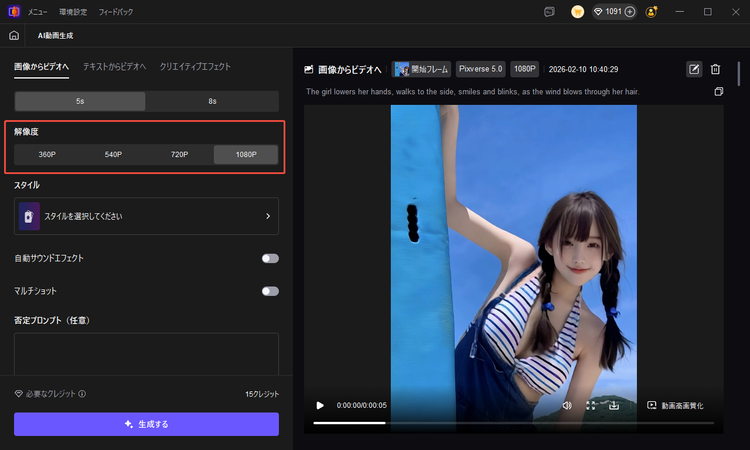Click the prompt text about the girl
The width and height of the screenshot is (750, 450).
point(473,91)
